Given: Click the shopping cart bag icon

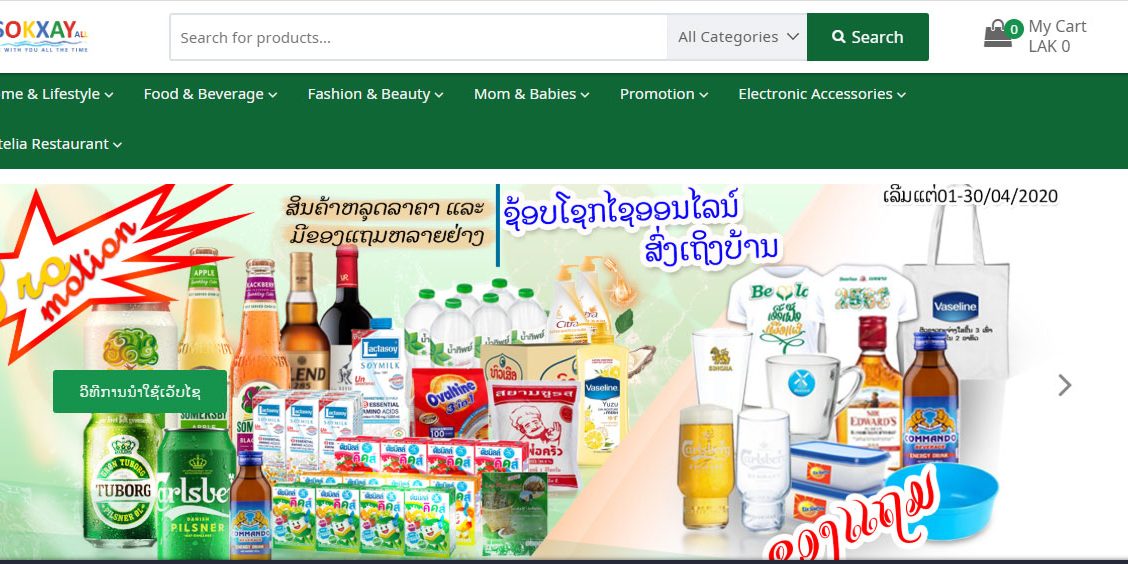Looking at the screenshot, I should (997, 35).
